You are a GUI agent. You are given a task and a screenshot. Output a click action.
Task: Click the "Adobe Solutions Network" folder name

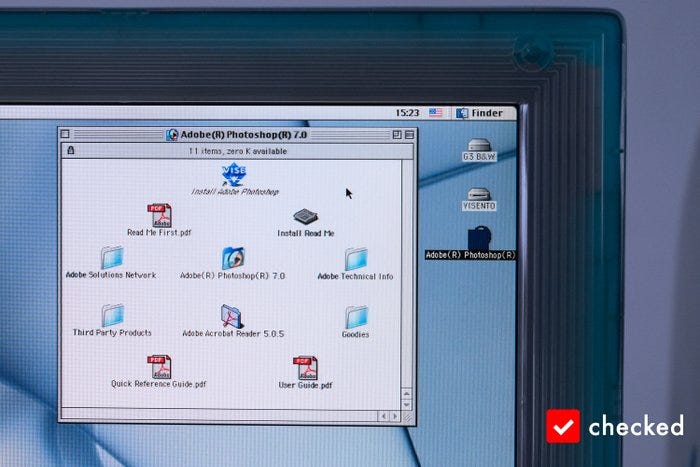[111, 275]
